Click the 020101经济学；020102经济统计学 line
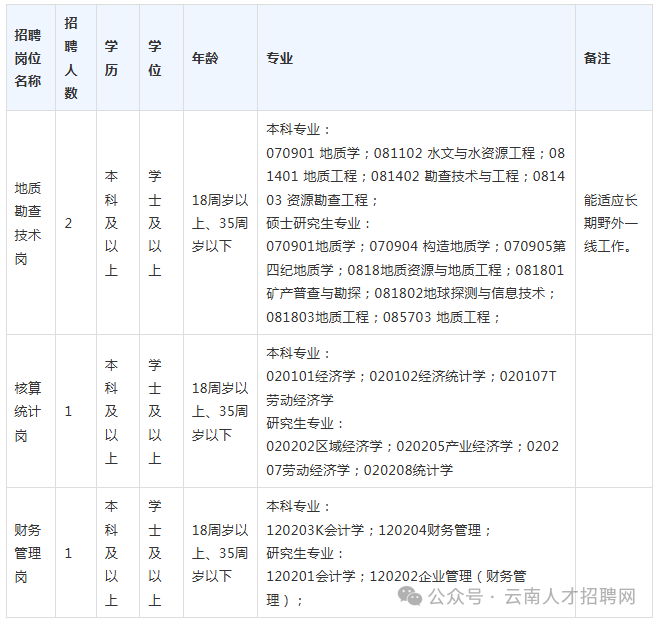The image size is (657, 623). (x=411, y=376)
